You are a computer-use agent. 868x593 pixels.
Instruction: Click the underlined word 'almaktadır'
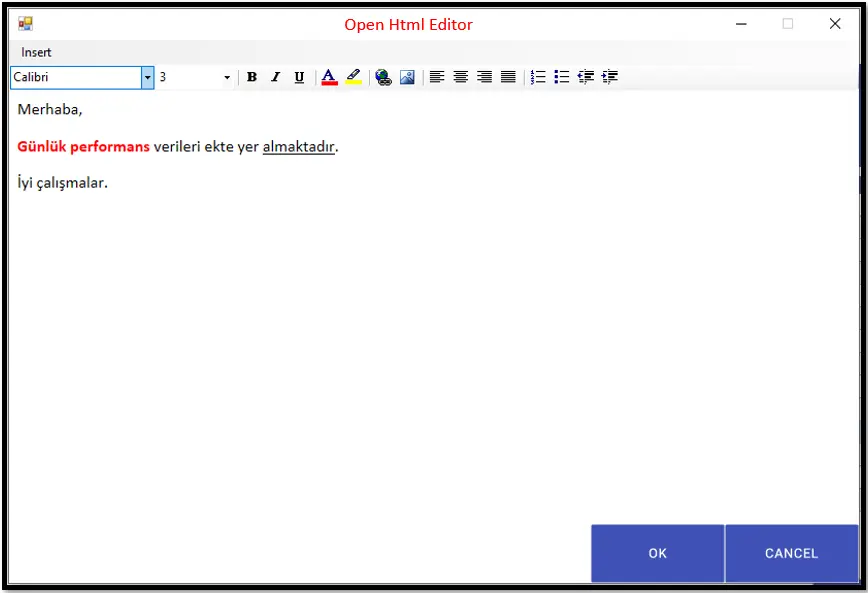(x=299, y=147)
